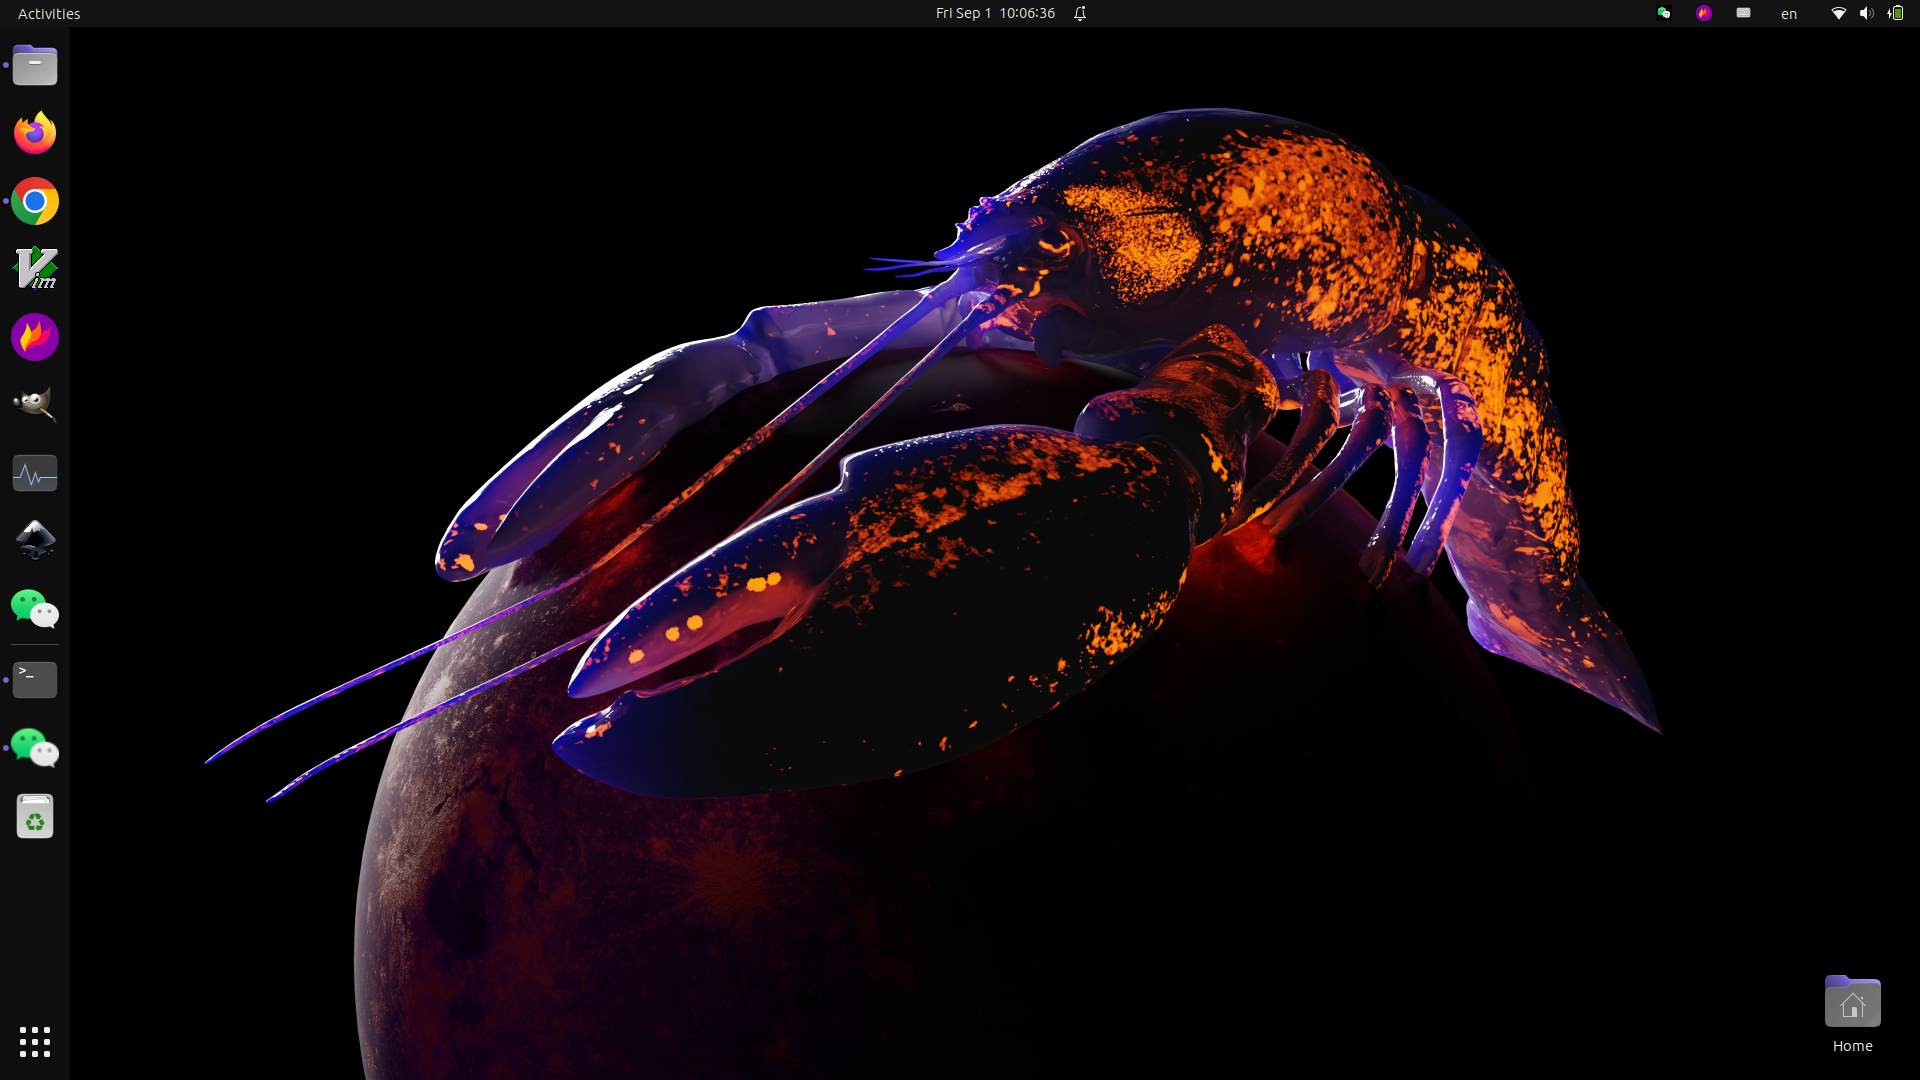
Task: Open the Trash from the dock
Action: (35, 816)
